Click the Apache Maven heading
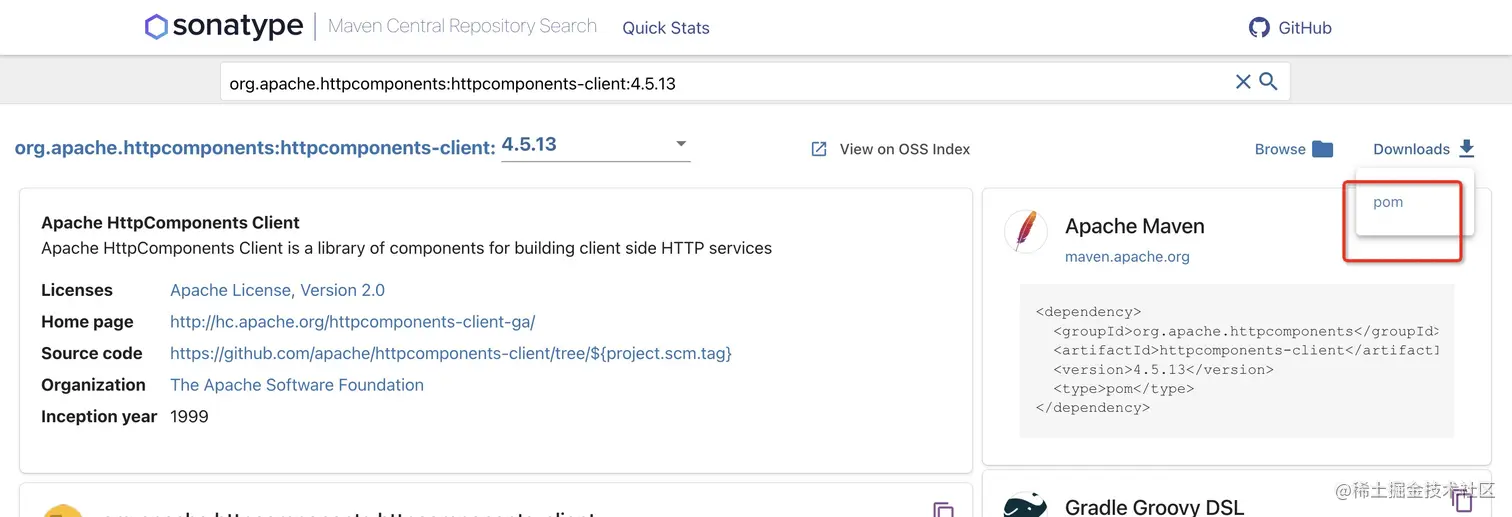 pos(1135,226)
